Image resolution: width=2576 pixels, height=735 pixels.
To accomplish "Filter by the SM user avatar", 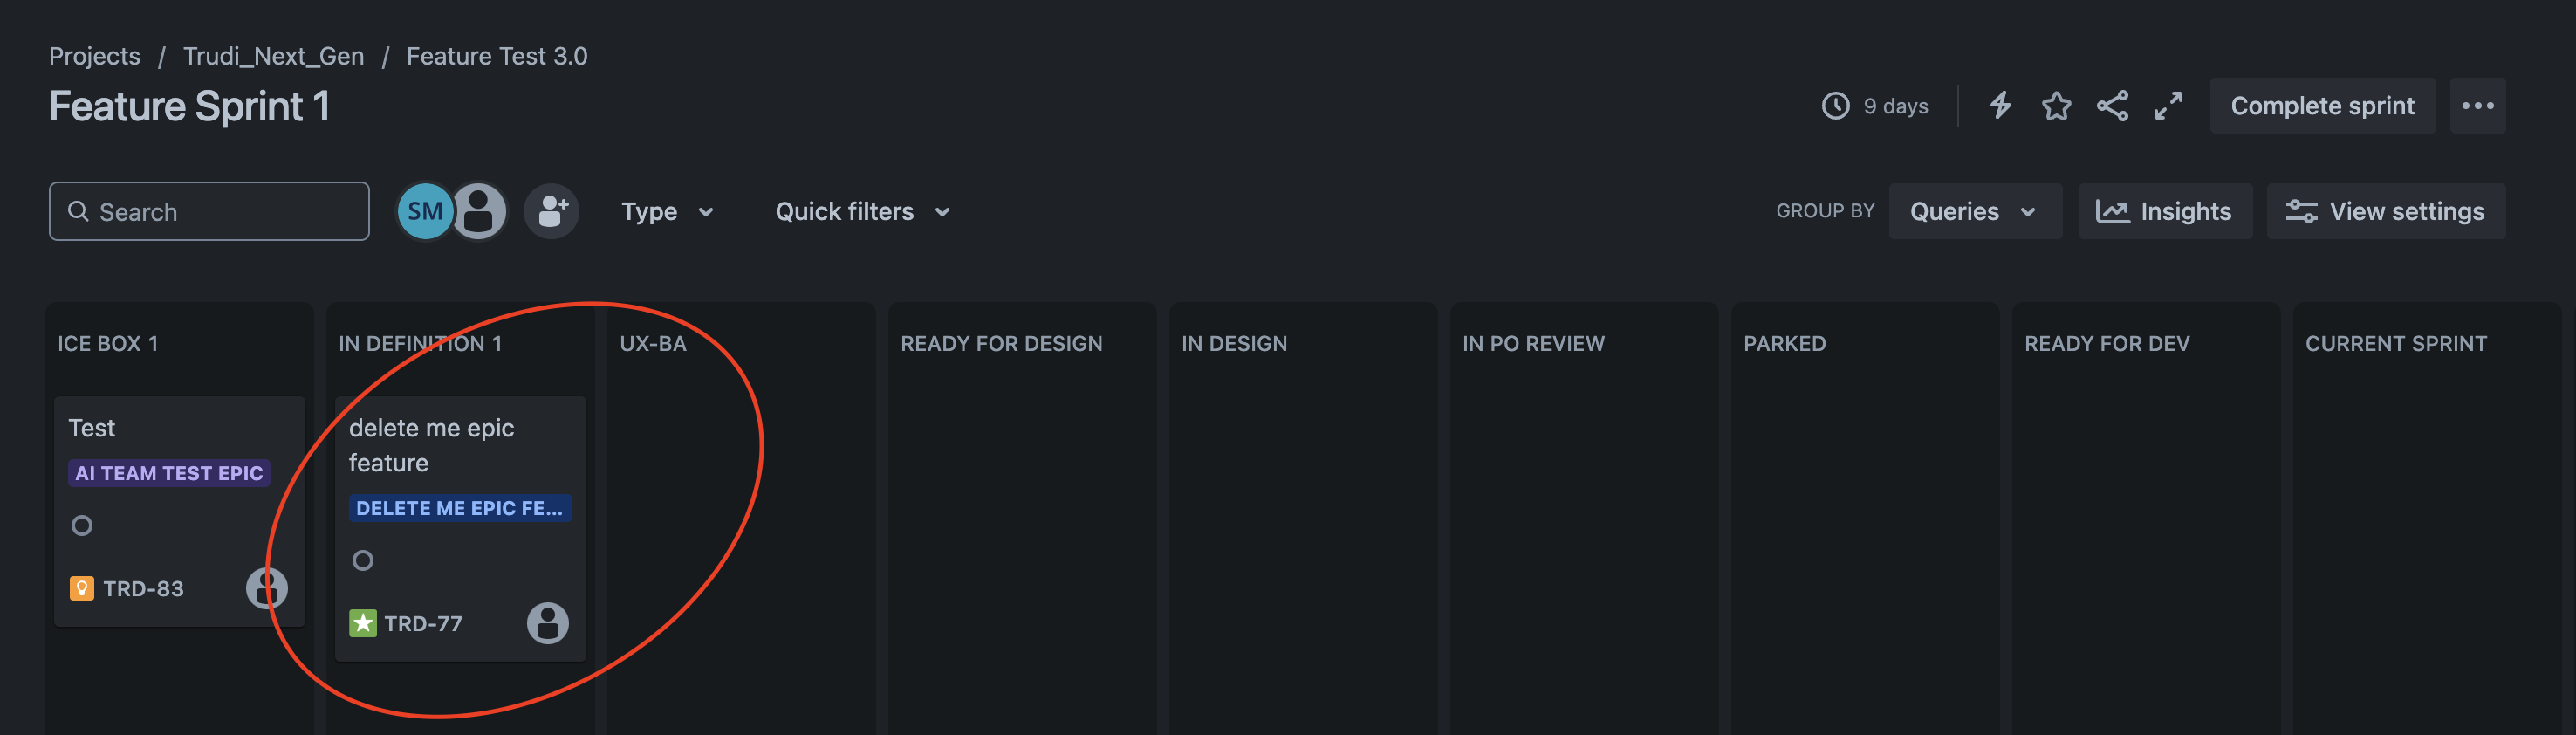I will coord(425,211).
